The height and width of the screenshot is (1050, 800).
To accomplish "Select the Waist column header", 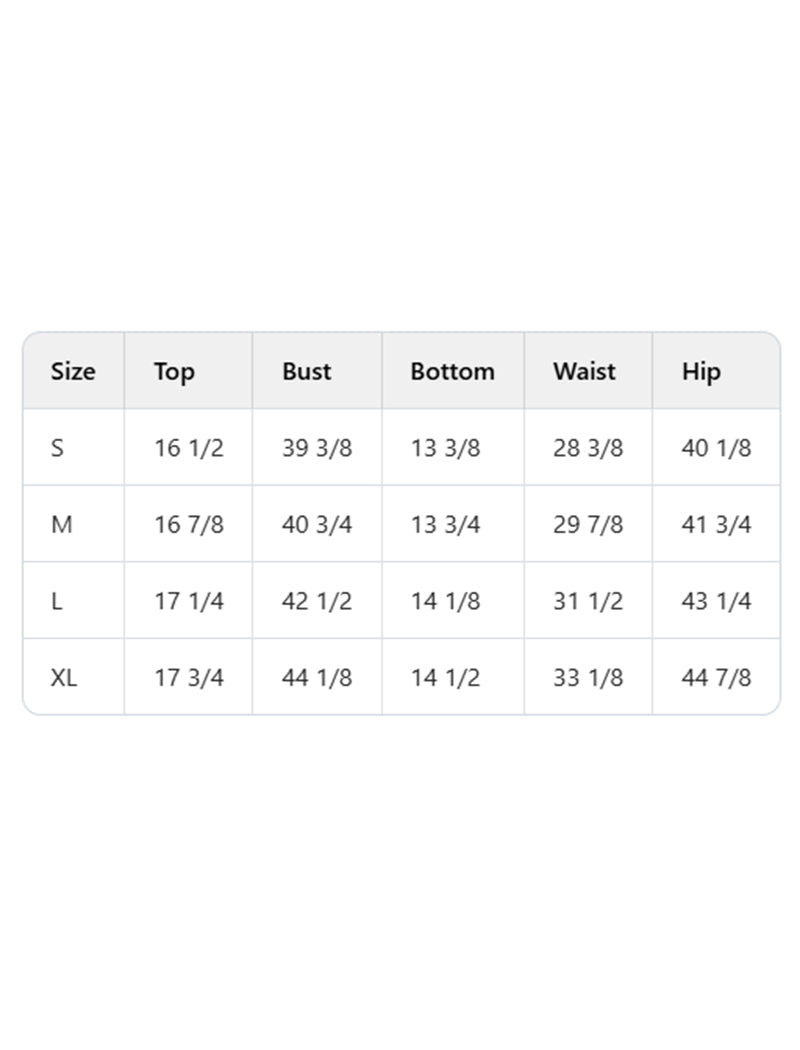I will (x=584, y=371).
